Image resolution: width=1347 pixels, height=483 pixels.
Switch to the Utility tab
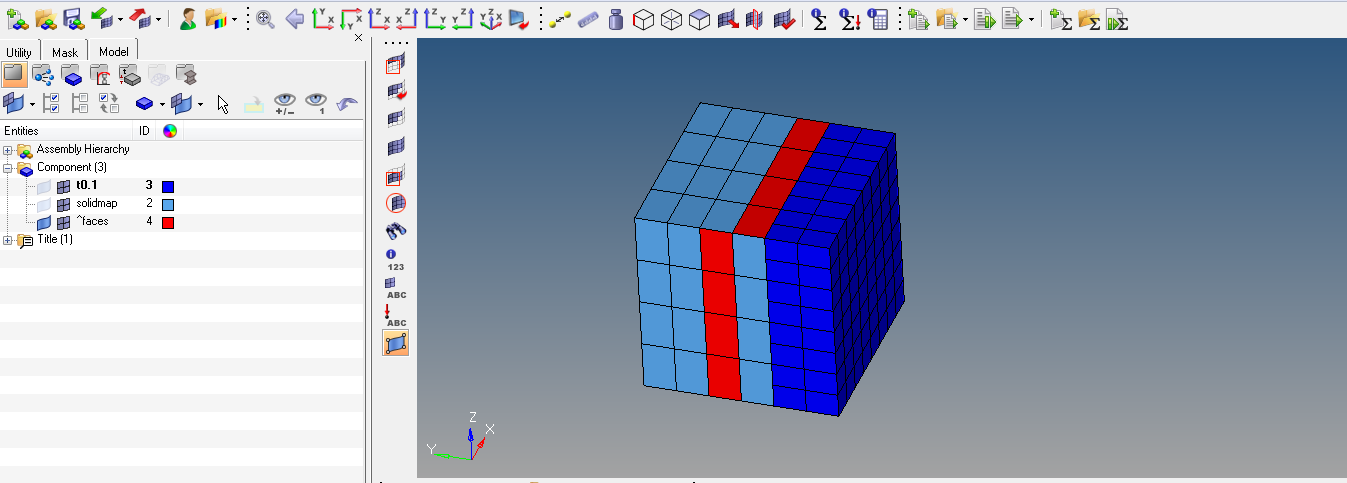tap(20, 52)
